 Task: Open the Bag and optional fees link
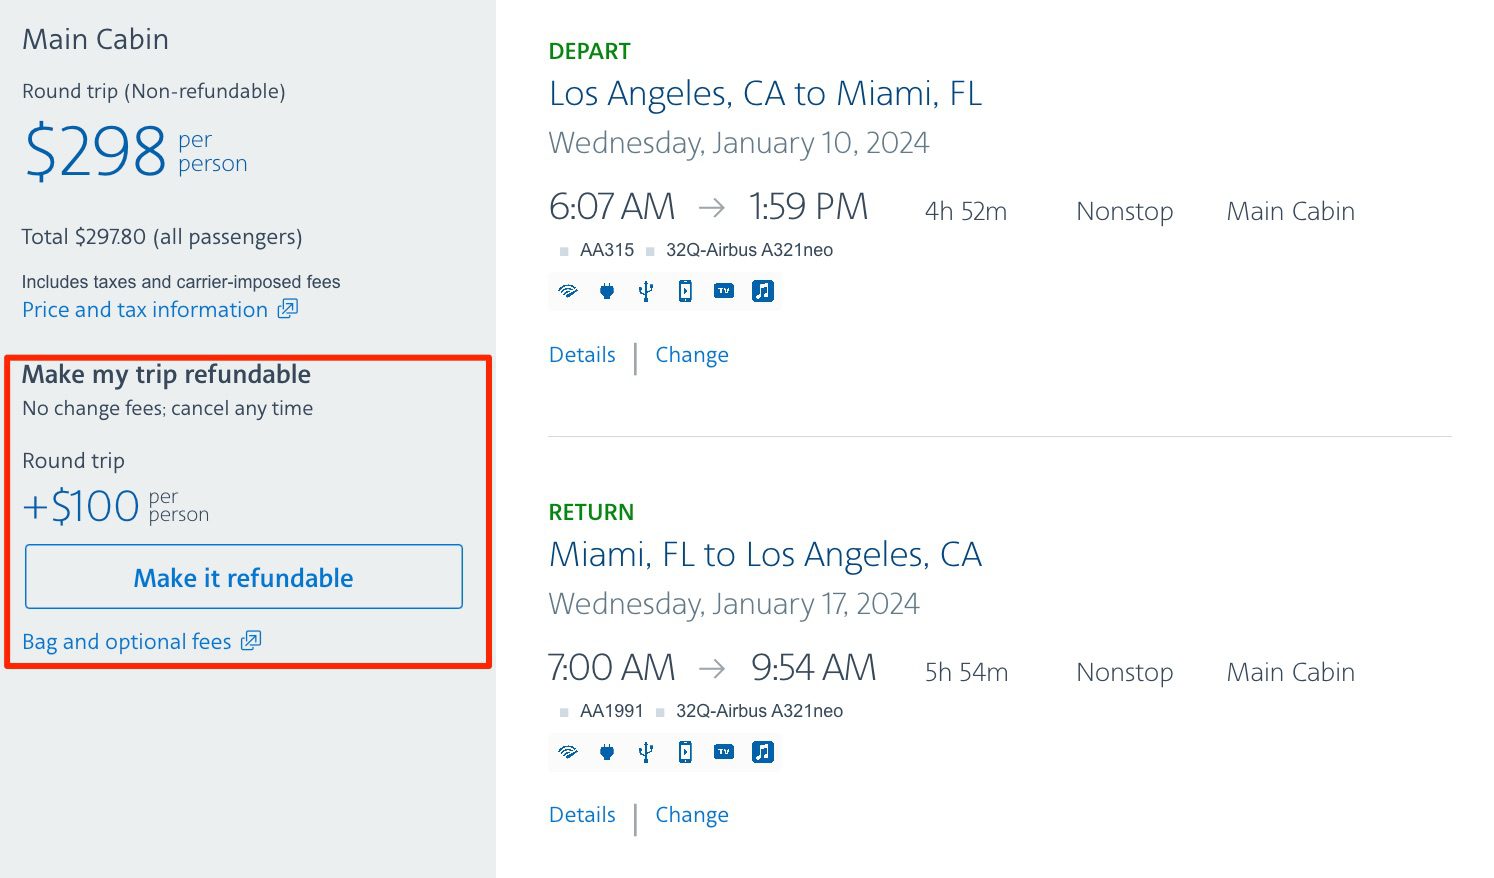coord(127,642)
